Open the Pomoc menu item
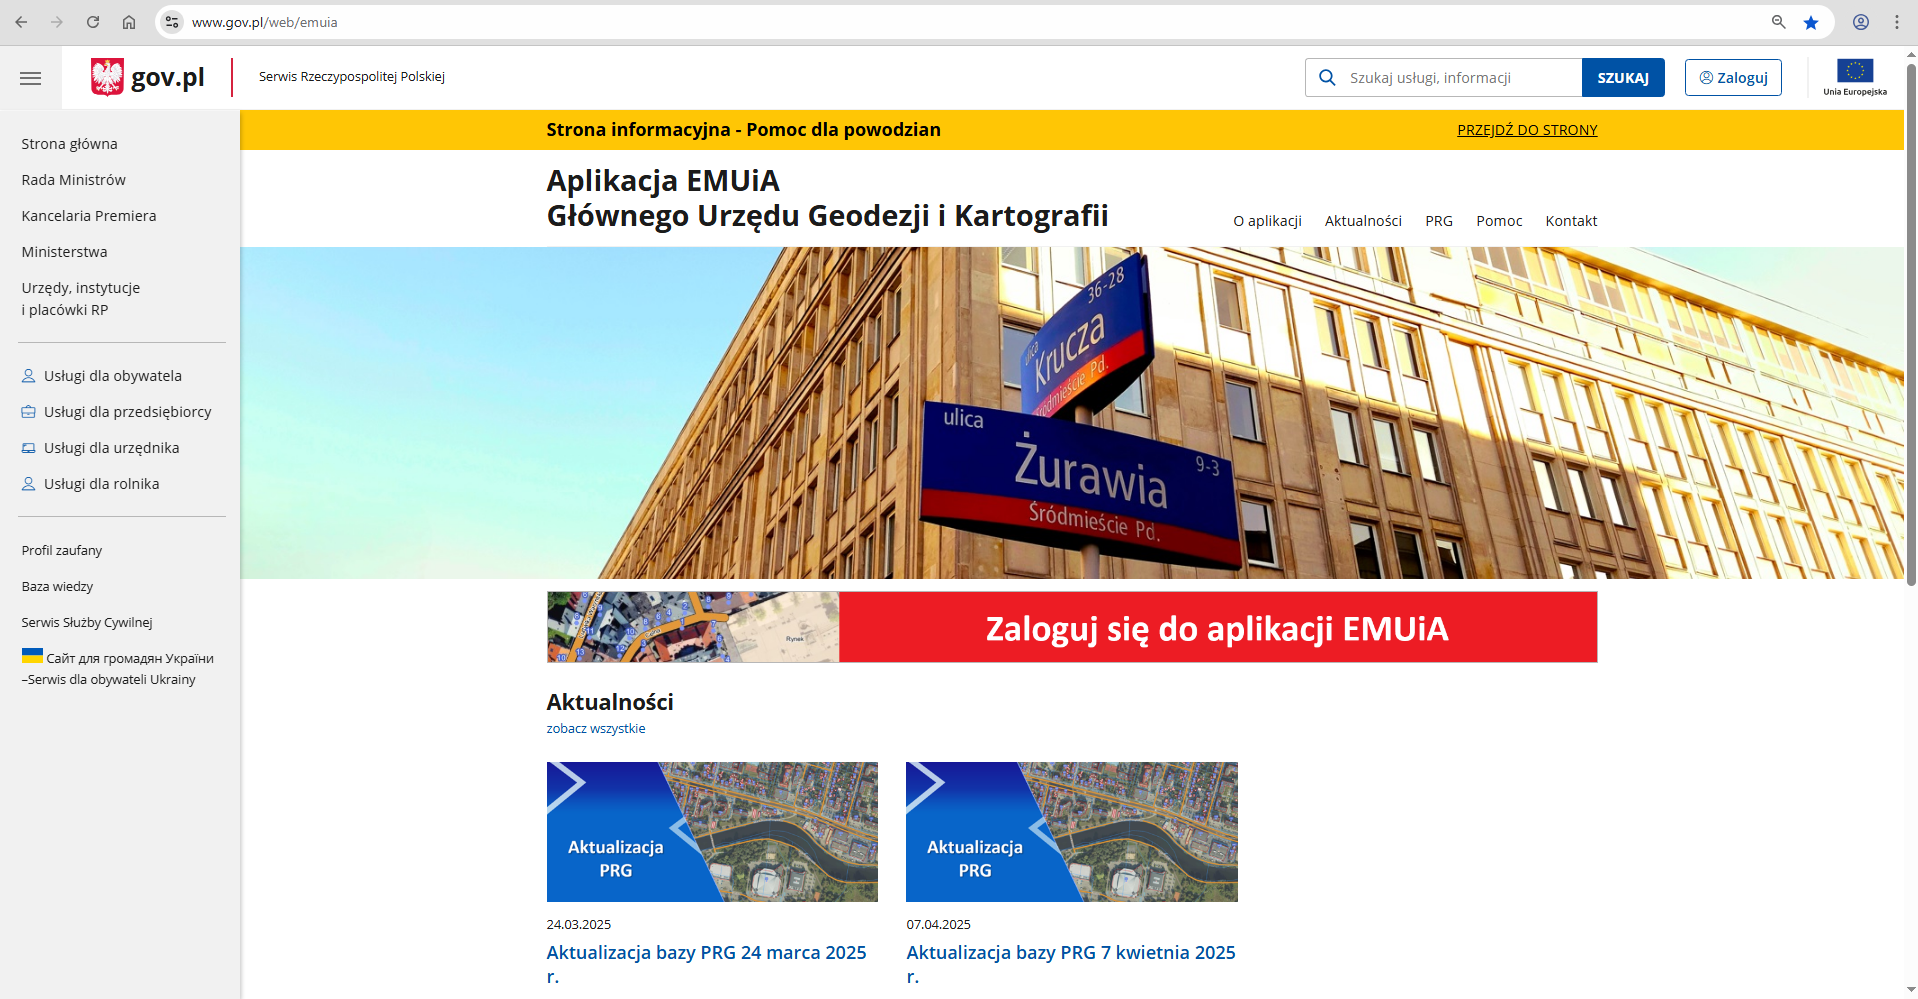The height and width of the screenshot is (999, 1918). (x=1498, y=221)
